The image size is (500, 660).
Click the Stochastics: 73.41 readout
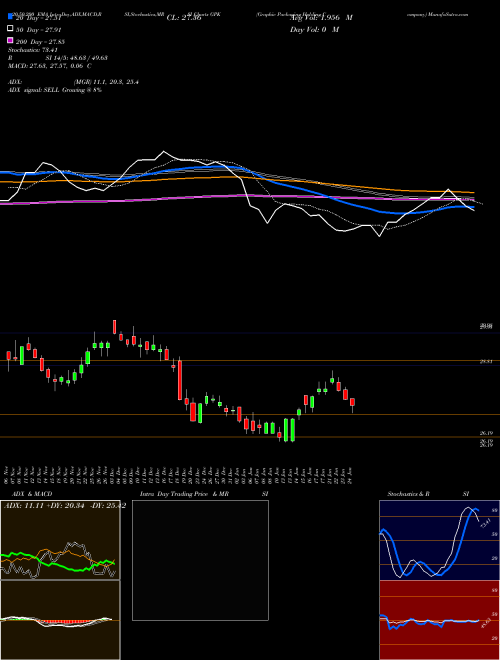tap(33, 50)
